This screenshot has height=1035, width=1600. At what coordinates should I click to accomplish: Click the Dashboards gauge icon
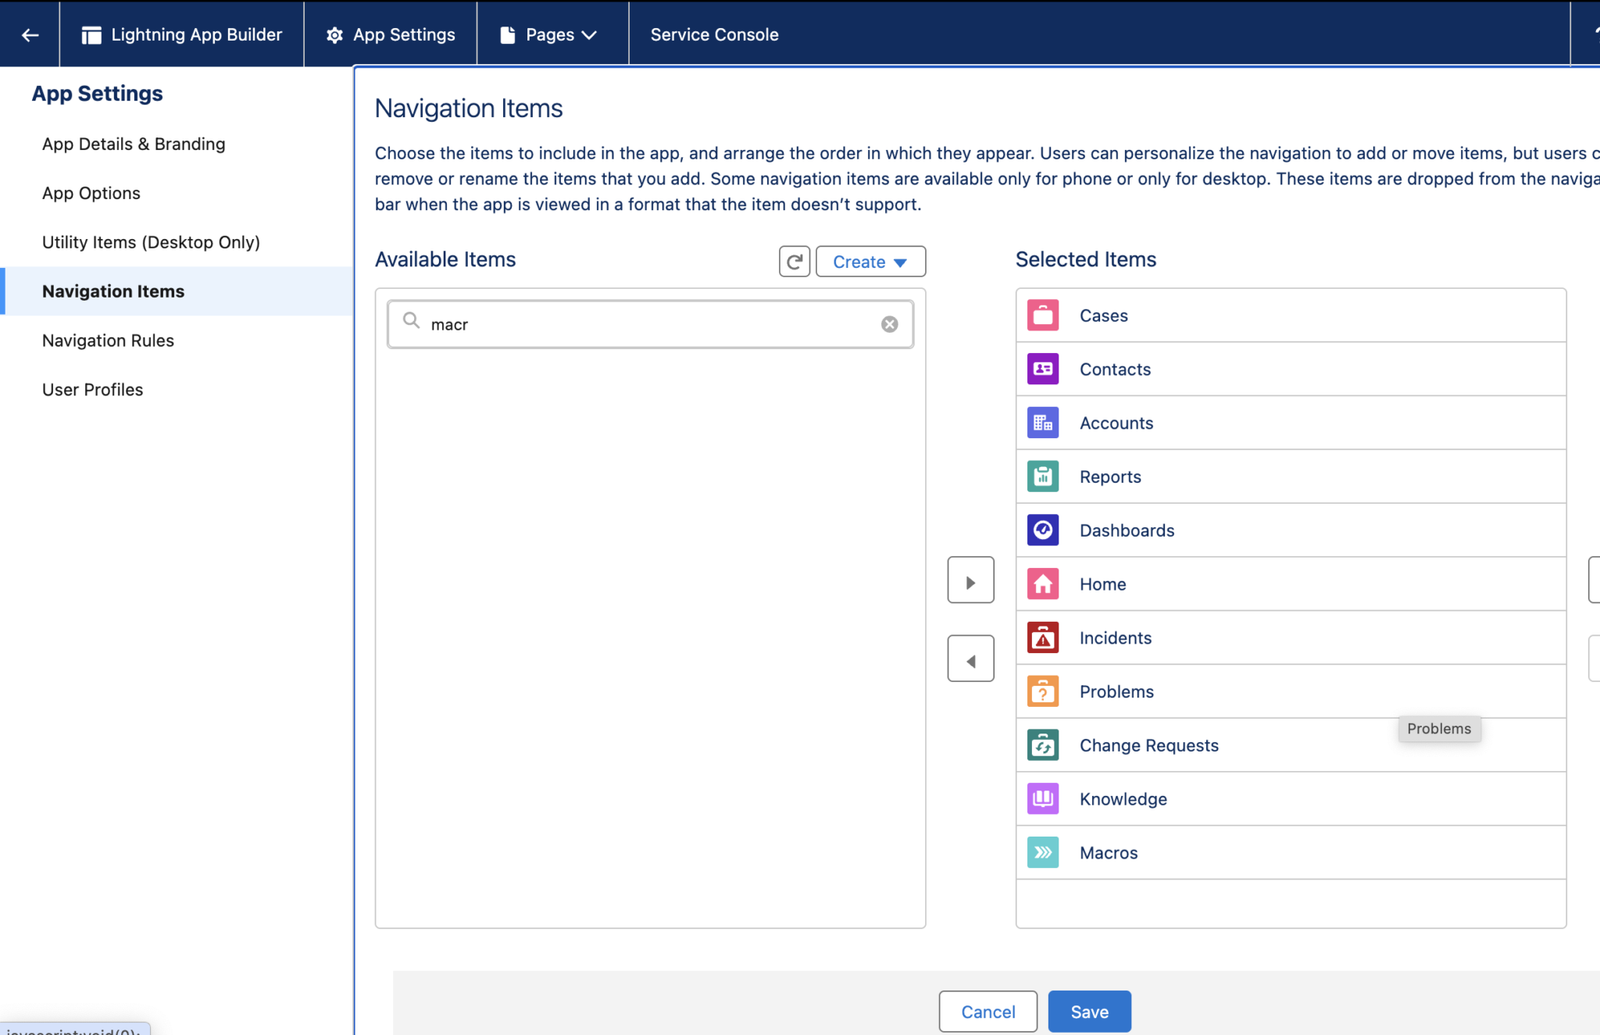tap(1042, 530)
